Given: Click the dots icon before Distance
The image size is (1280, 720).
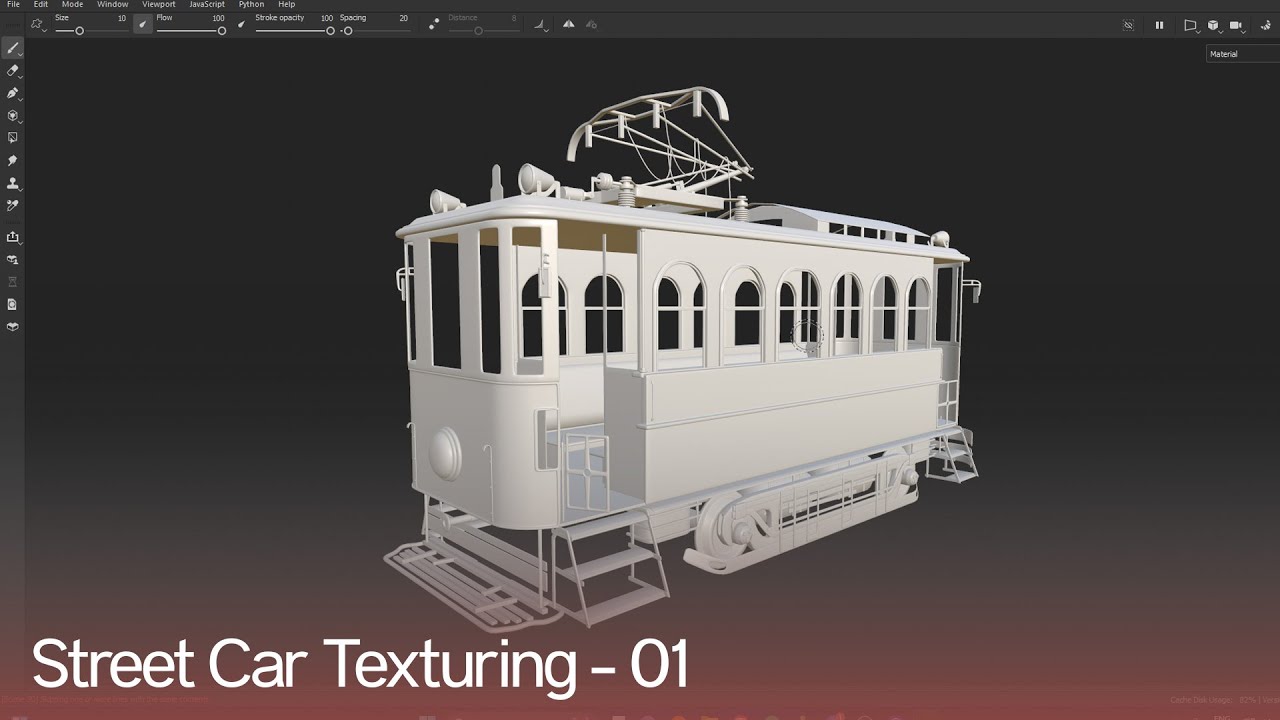Looking at the screenshot, I should 433,25.
